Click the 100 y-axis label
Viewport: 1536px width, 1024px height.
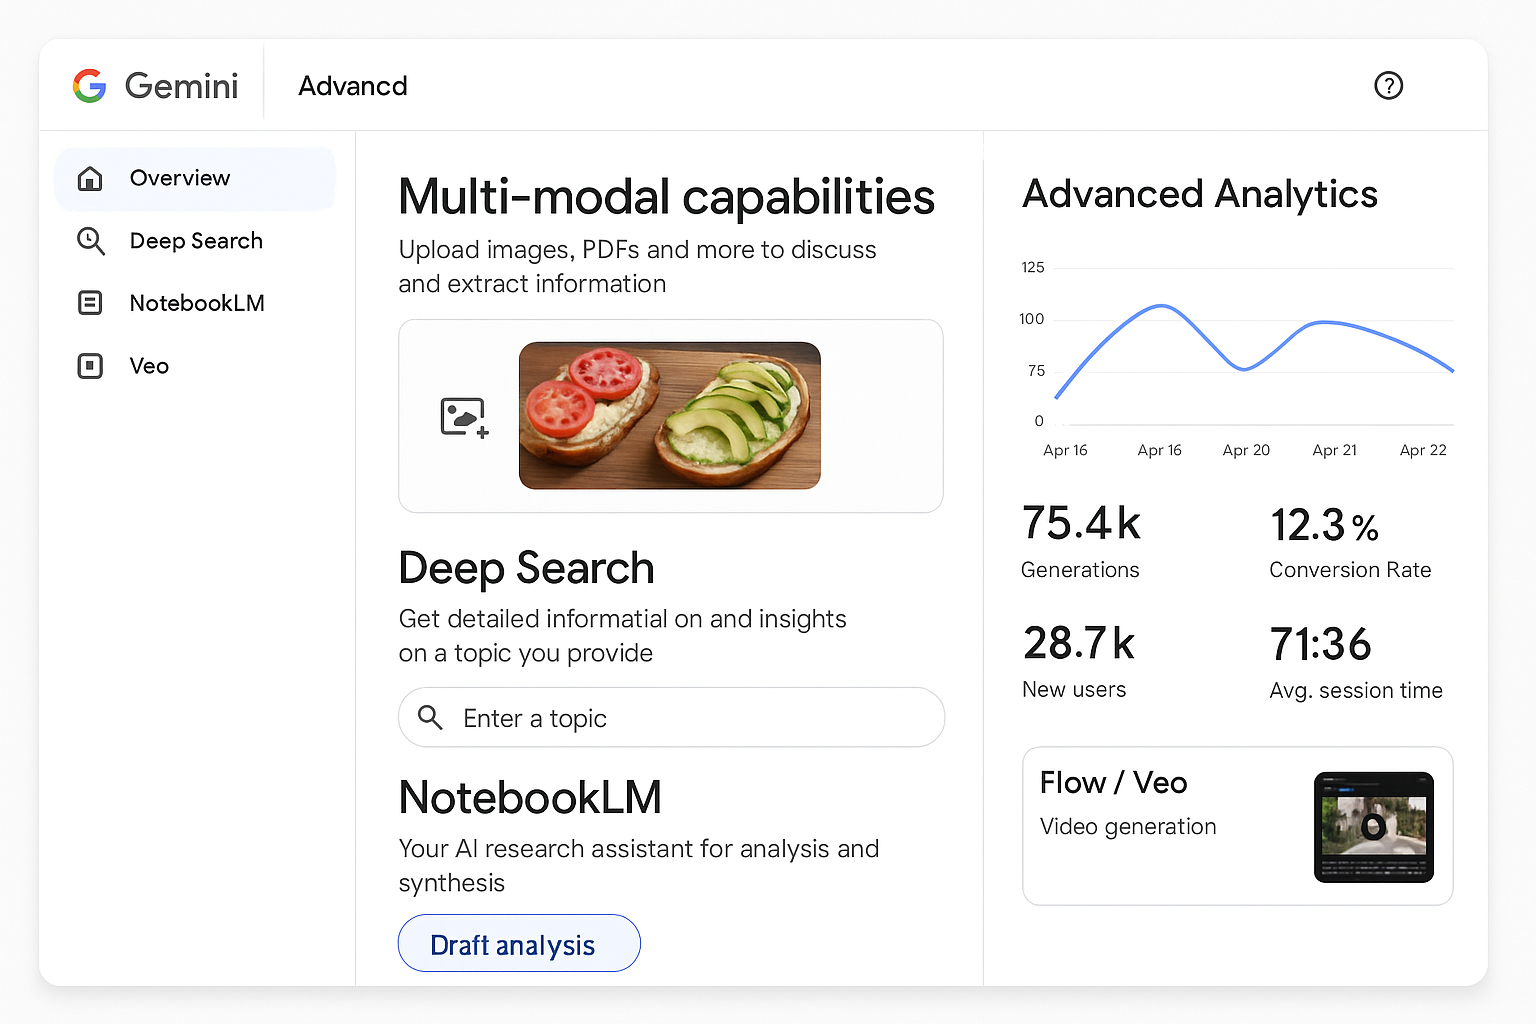click(1032, 319)
